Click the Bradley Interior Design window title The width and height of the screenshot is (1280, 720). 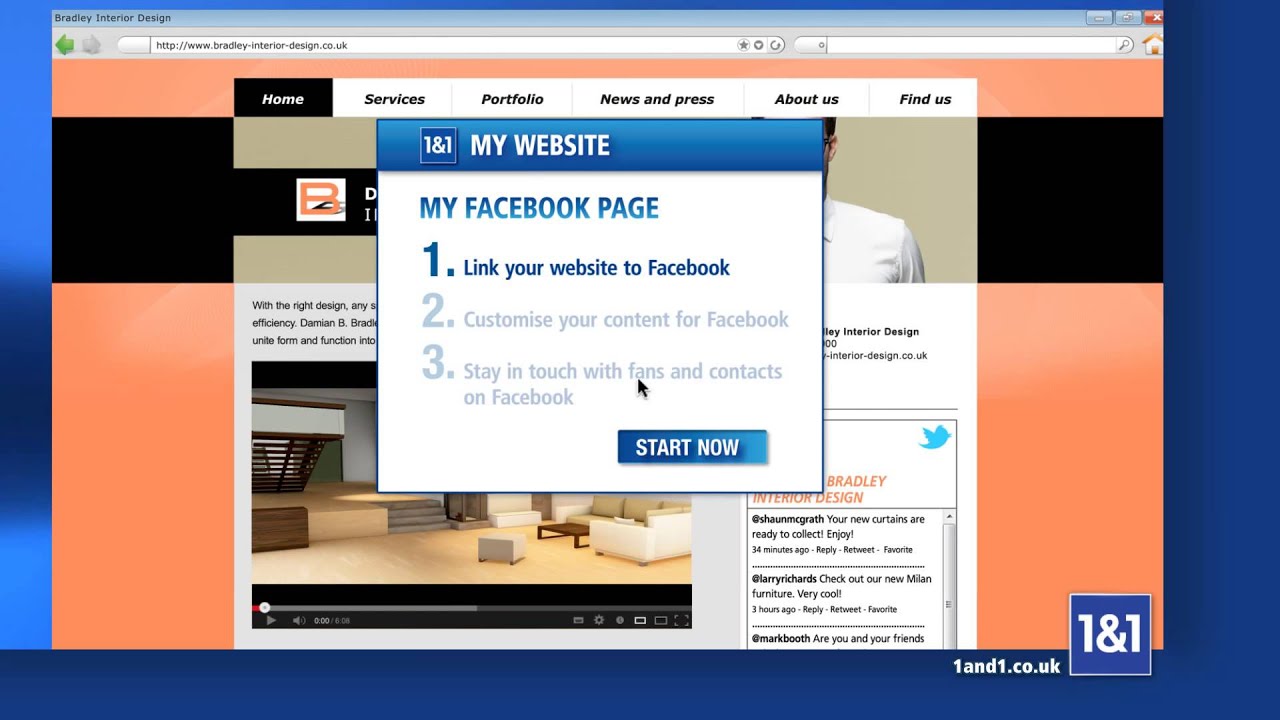(x=112, y=18)
